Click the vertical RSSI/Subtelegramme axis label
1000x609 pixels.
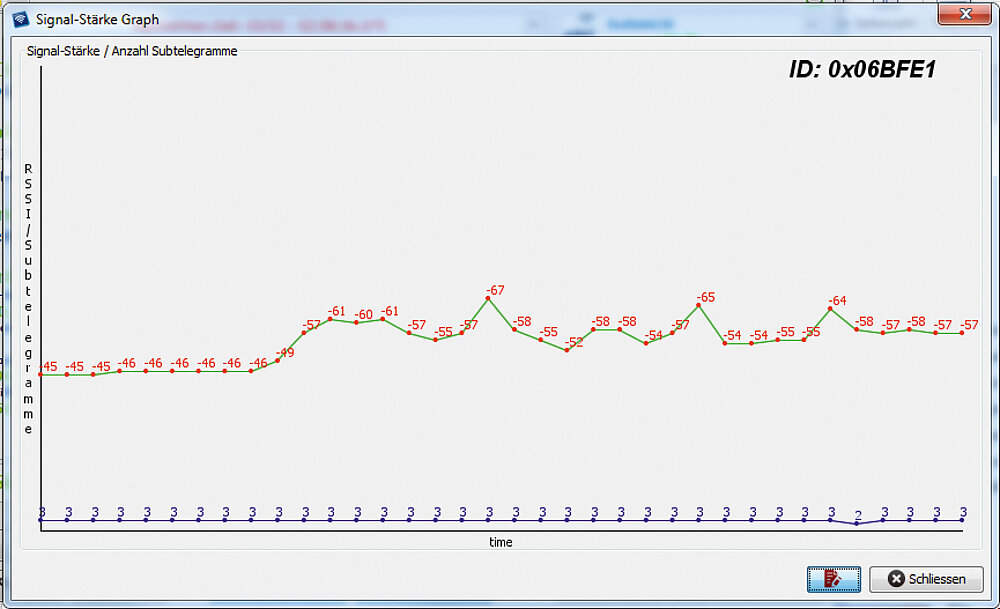[x=28, y=298]
